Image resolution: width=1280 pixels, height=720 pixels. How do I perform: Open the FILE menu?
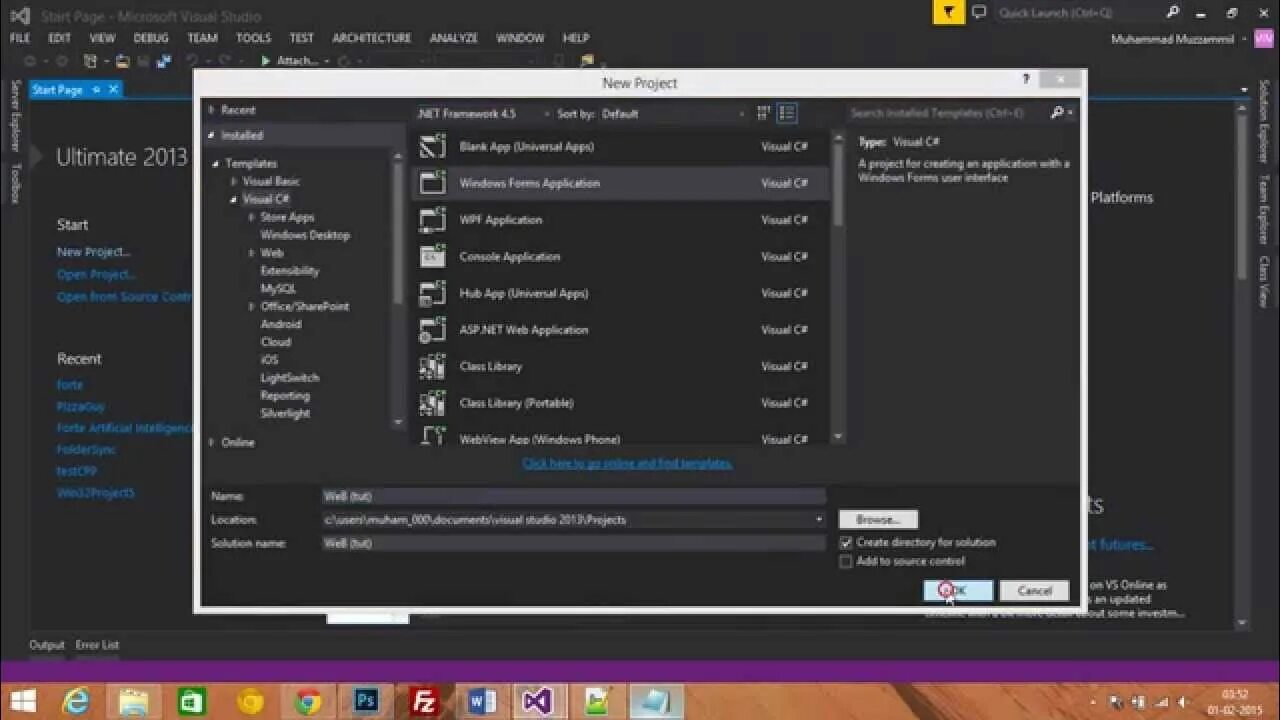(x=20, y=38)
